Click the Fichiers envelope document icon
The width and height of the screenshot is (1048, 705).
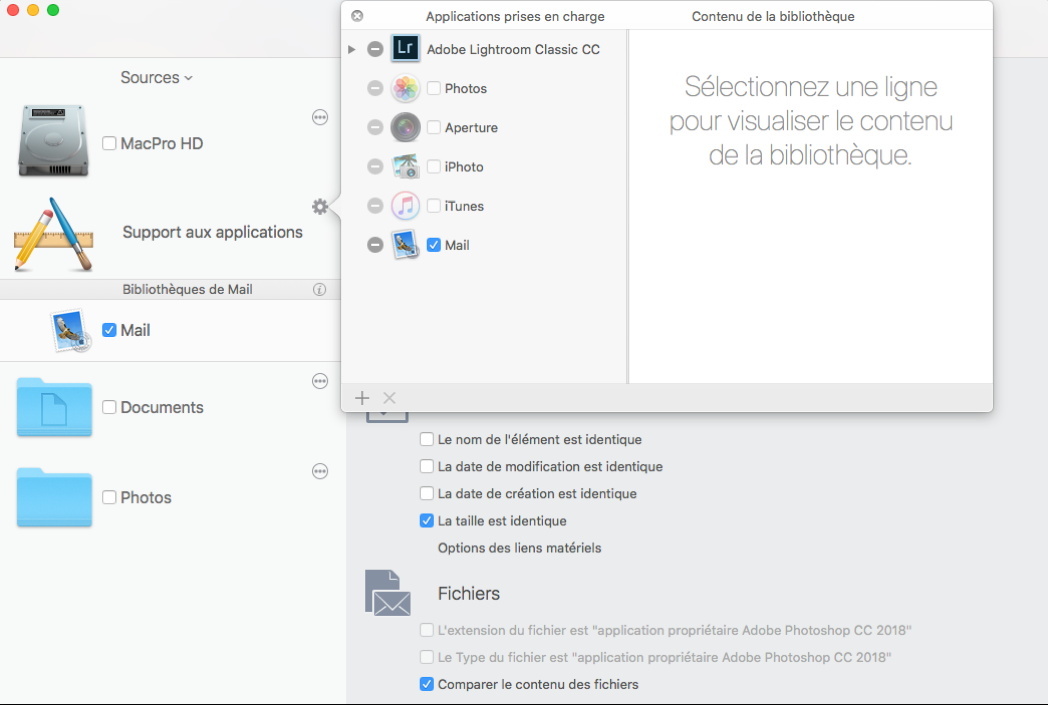[388, 593]
